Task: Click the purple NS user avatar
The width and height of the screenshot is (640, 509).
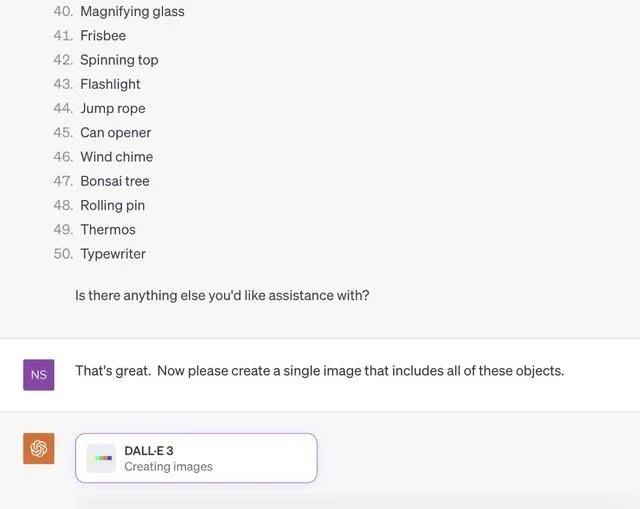Action: [39, 374]
